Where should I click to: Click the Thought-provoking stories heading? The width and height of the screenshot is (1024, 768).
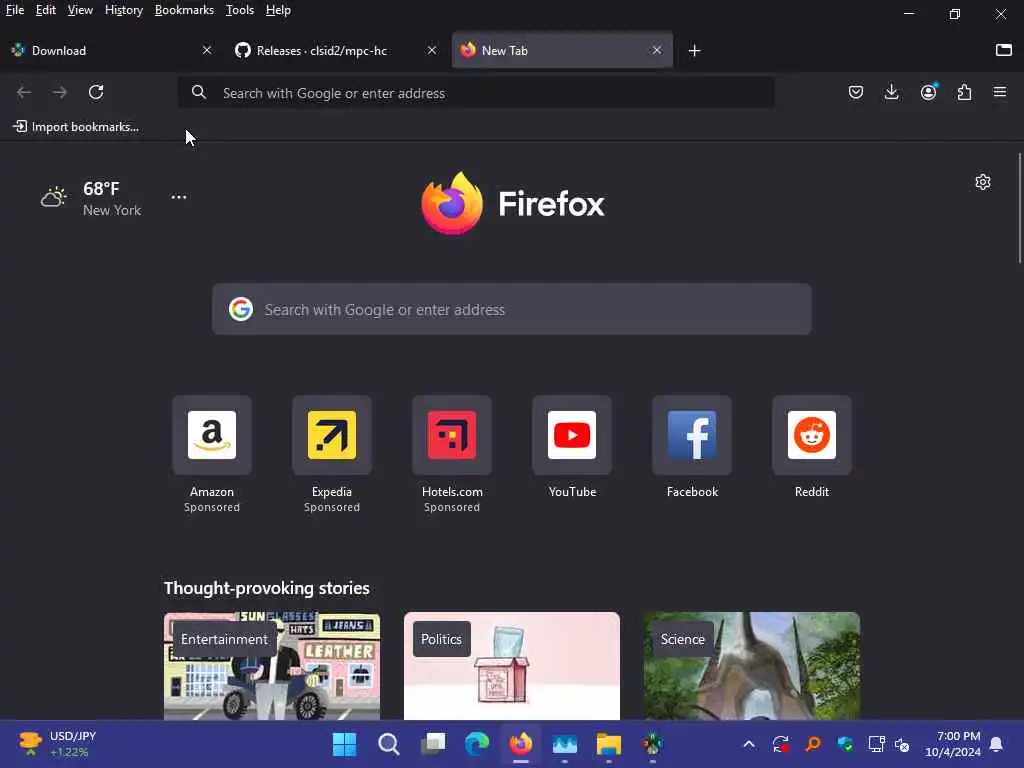tap(266, 588)
